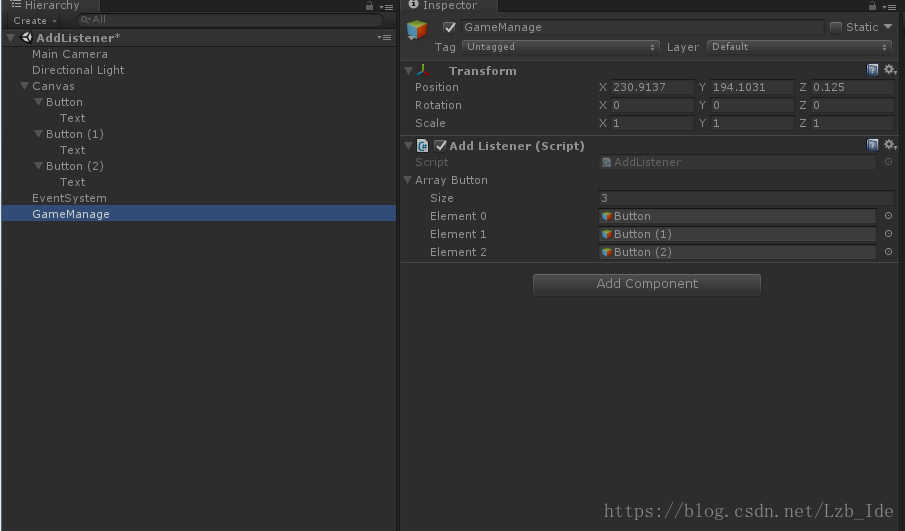The width and height of the screenshot is (905, 531).
Task: Select Text under Button (2)
Action: (73, 182)
